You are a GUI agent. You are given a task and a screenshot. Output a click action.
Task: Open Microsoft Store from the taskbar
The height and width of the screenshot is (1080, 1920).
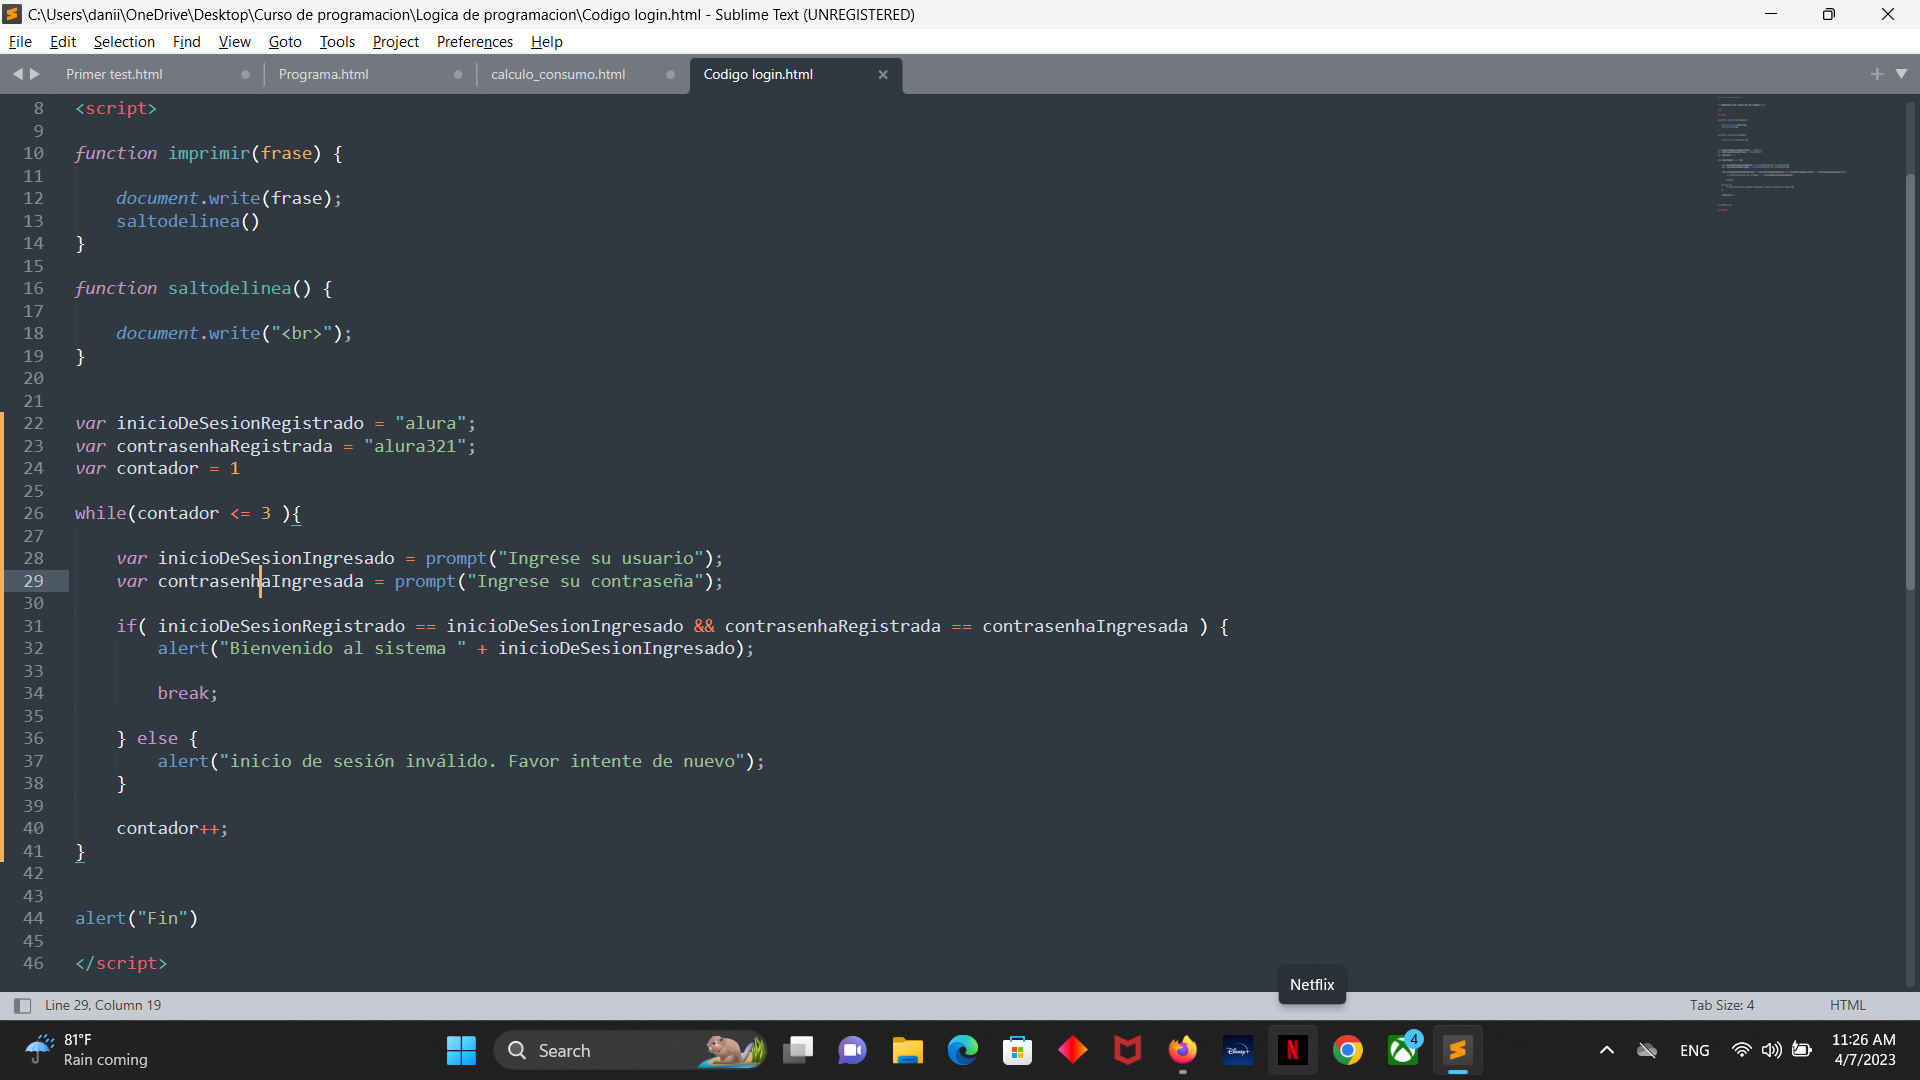point(1018,1050)
